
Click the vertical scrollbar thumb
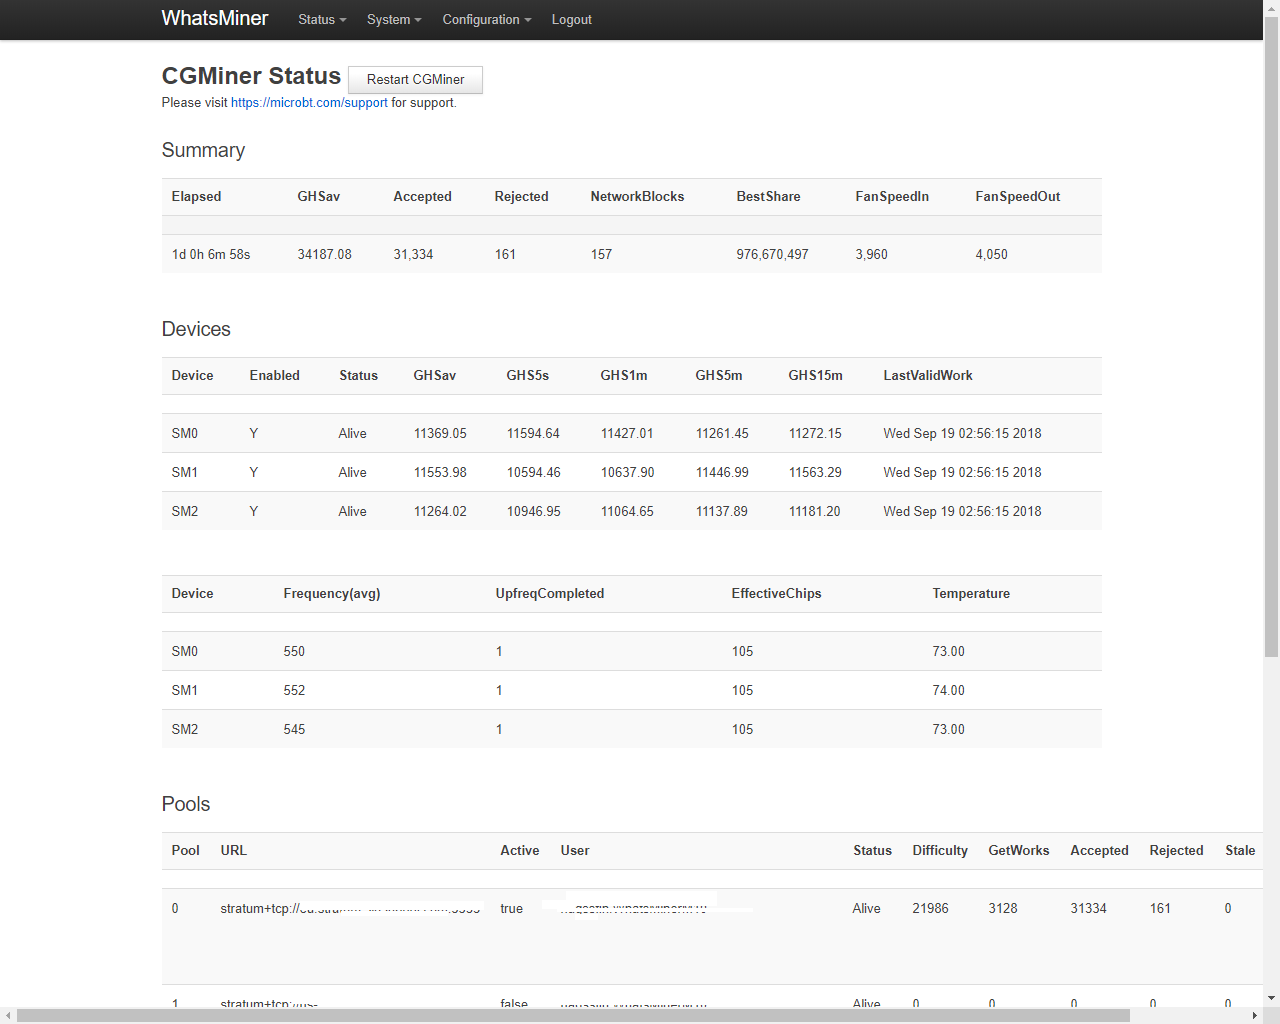point(1271,337)
